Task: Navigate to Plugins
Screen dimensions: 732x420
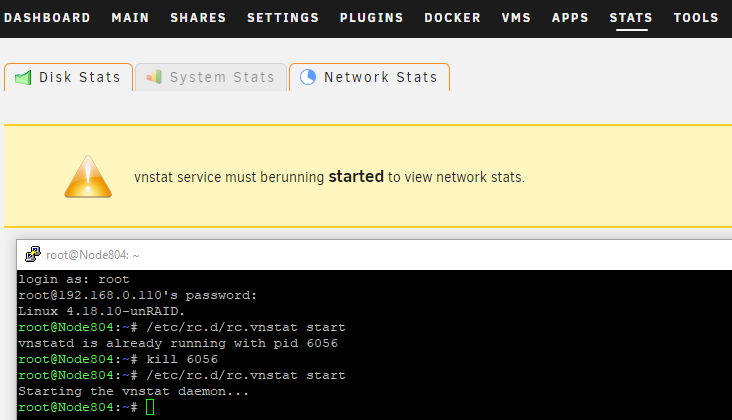Action: (372, 18)
